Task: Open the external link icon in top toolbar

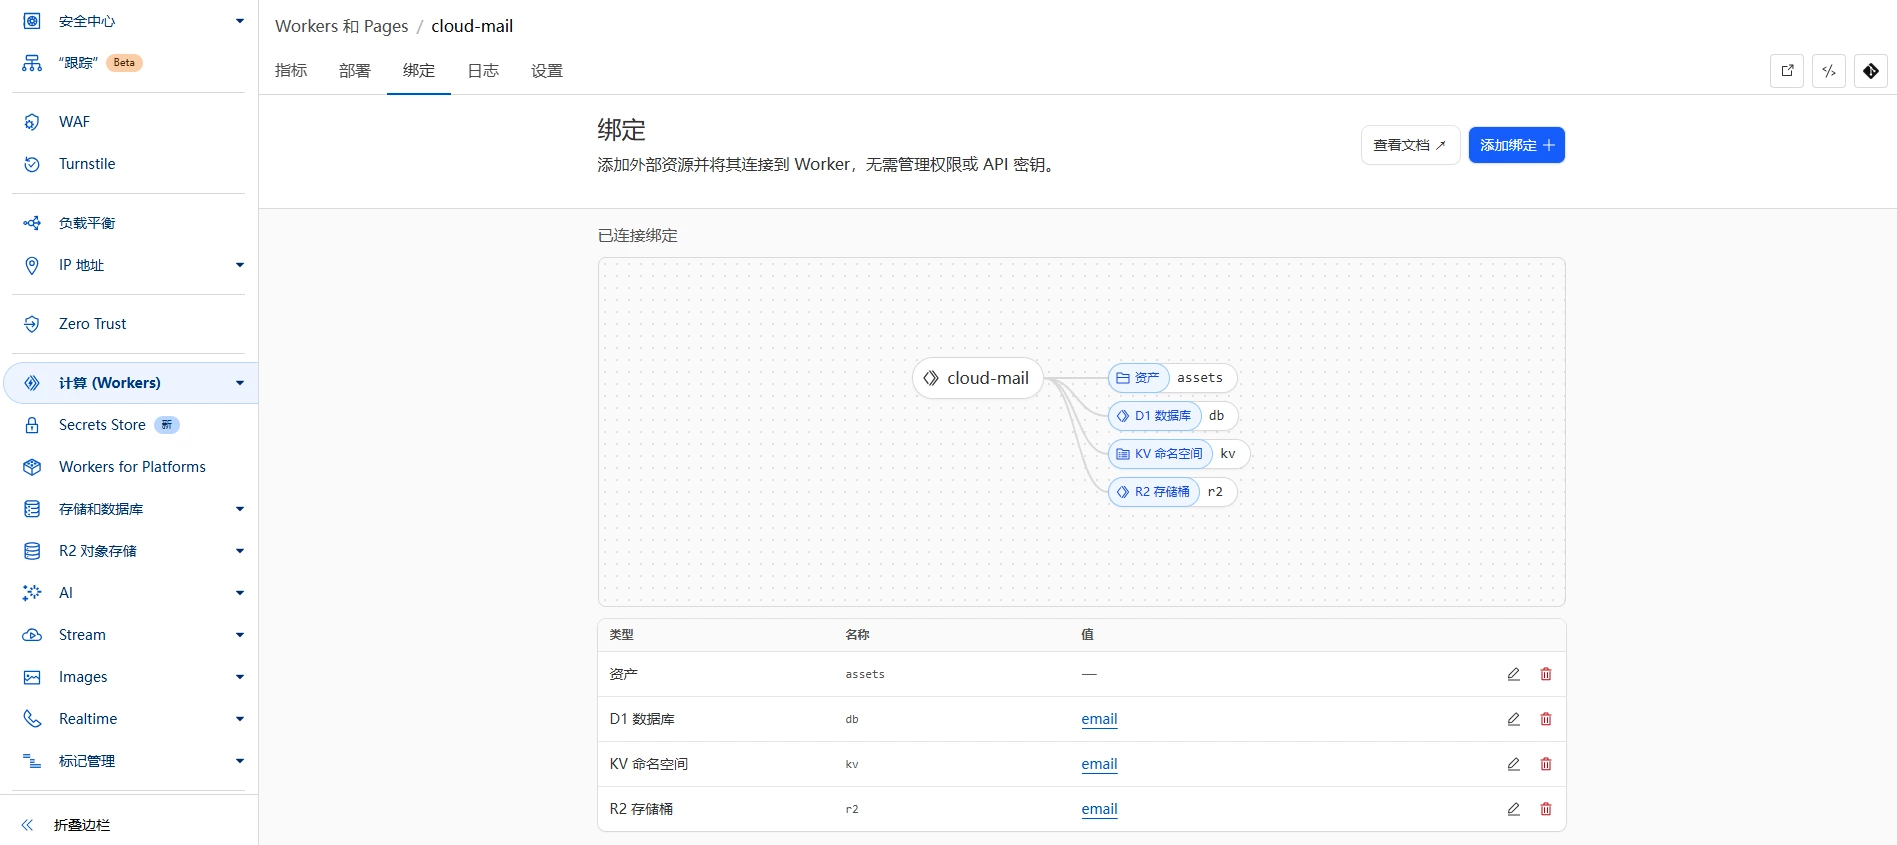Action: click(1787, 71)
